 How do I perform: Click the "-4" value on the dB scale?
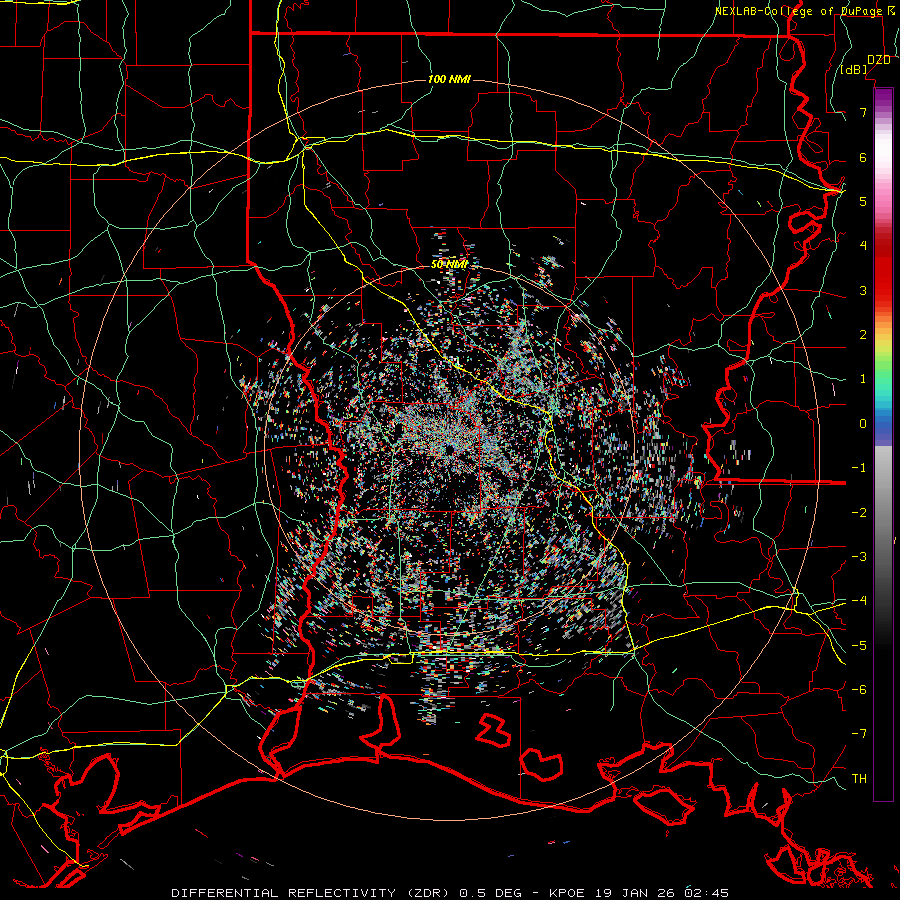(x=859, y=601)
